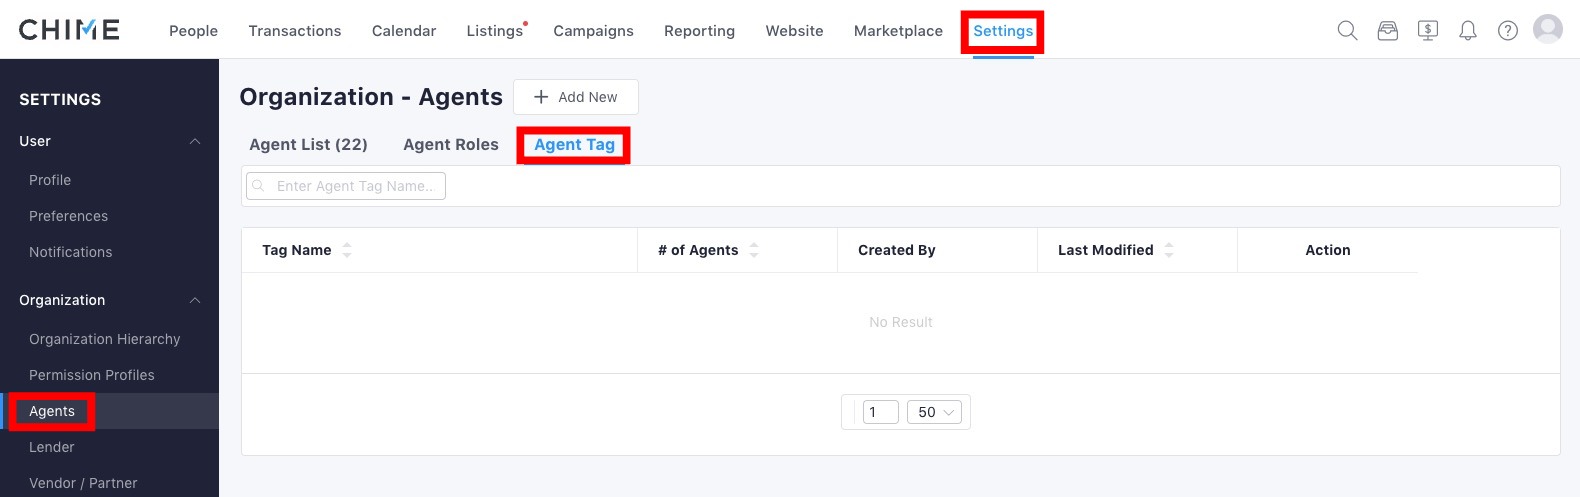Go to Permission Profiles settings
This screenshot has height=497, width=1580.
pyautogui.click(x=92, y=375)
